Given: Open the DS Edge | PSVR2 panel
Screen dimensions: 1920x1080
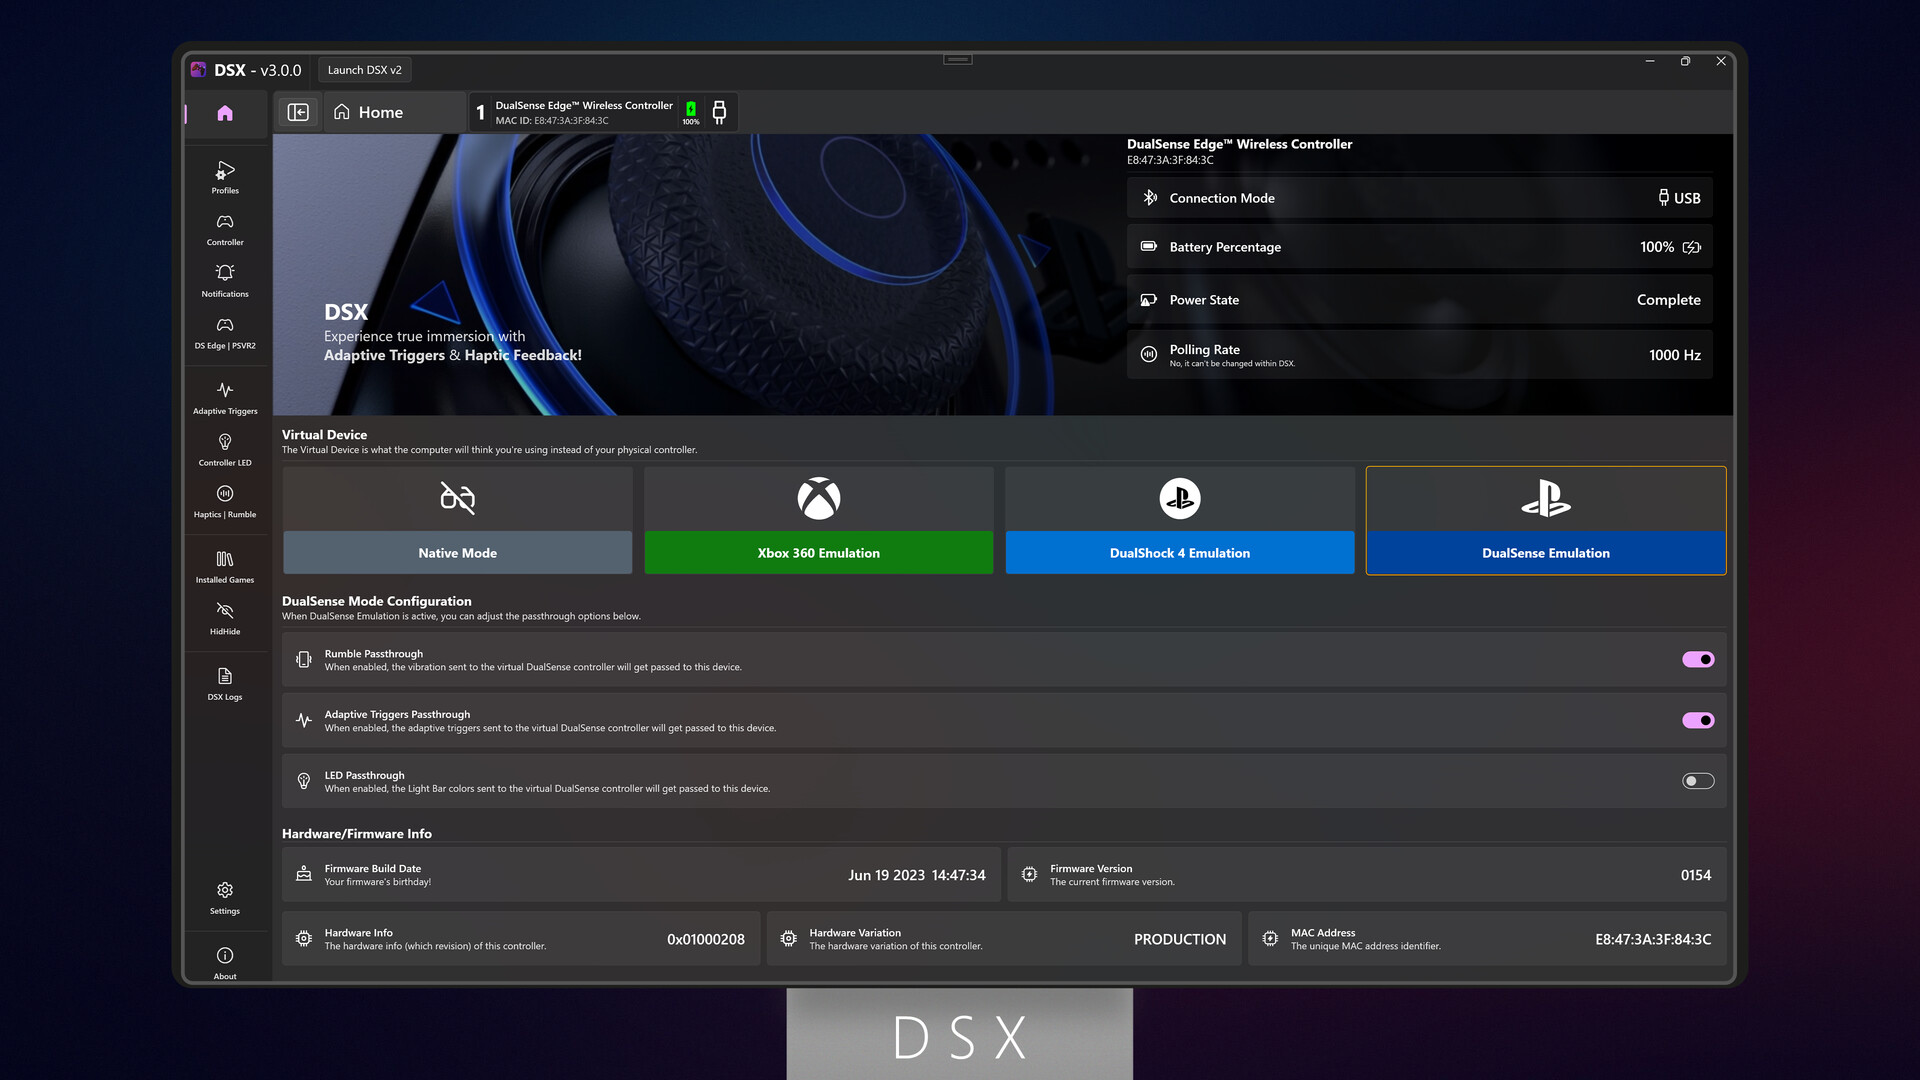Looking at the screenshot, I should [224, 332].
